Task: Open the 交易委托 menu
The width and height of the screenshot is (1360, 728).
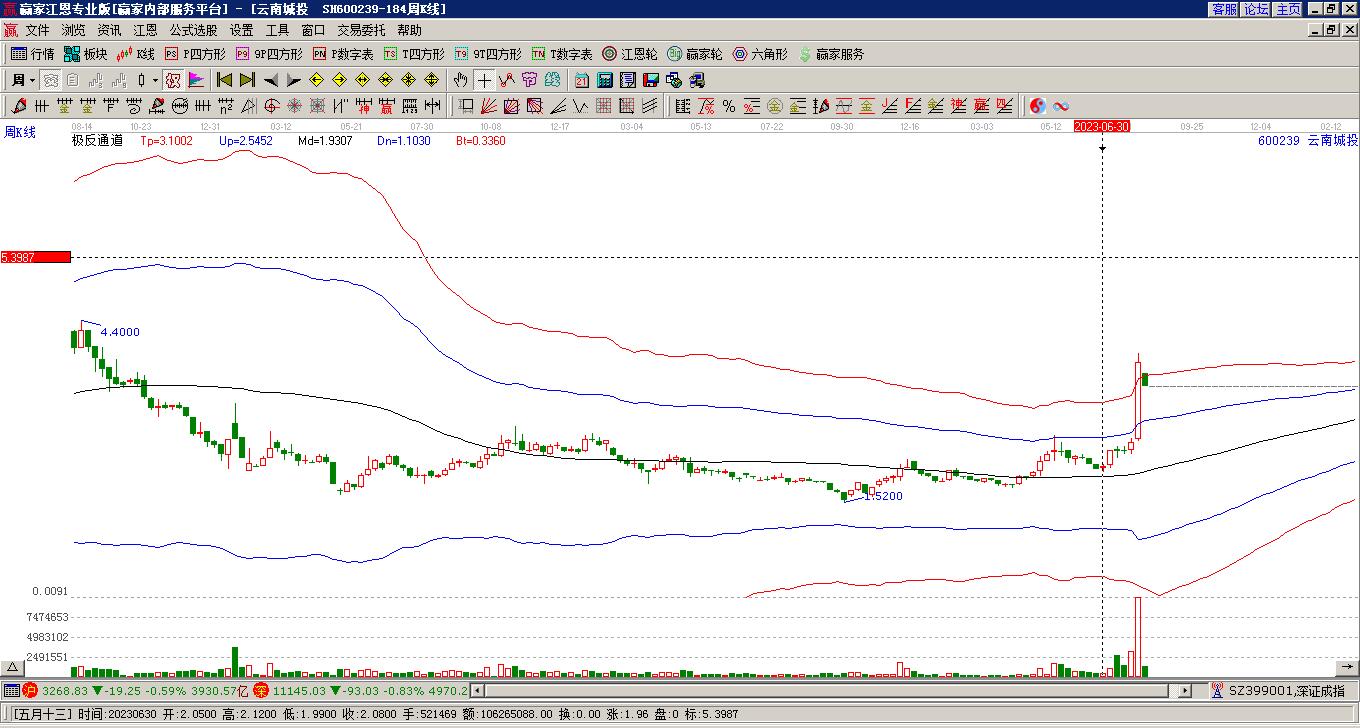Action: click(361, 31)
